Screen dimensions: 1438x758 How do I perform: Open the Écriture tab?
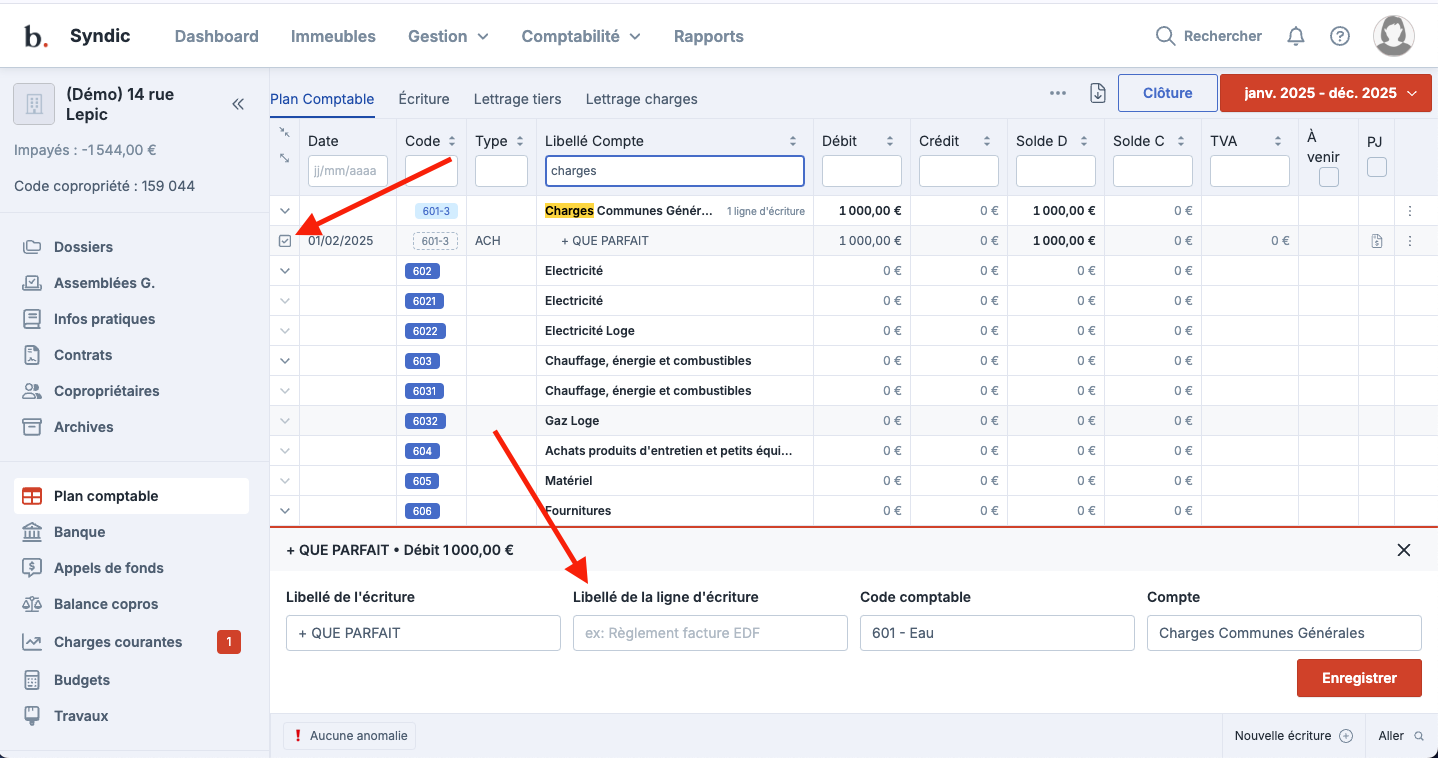[x=424, y=99]
